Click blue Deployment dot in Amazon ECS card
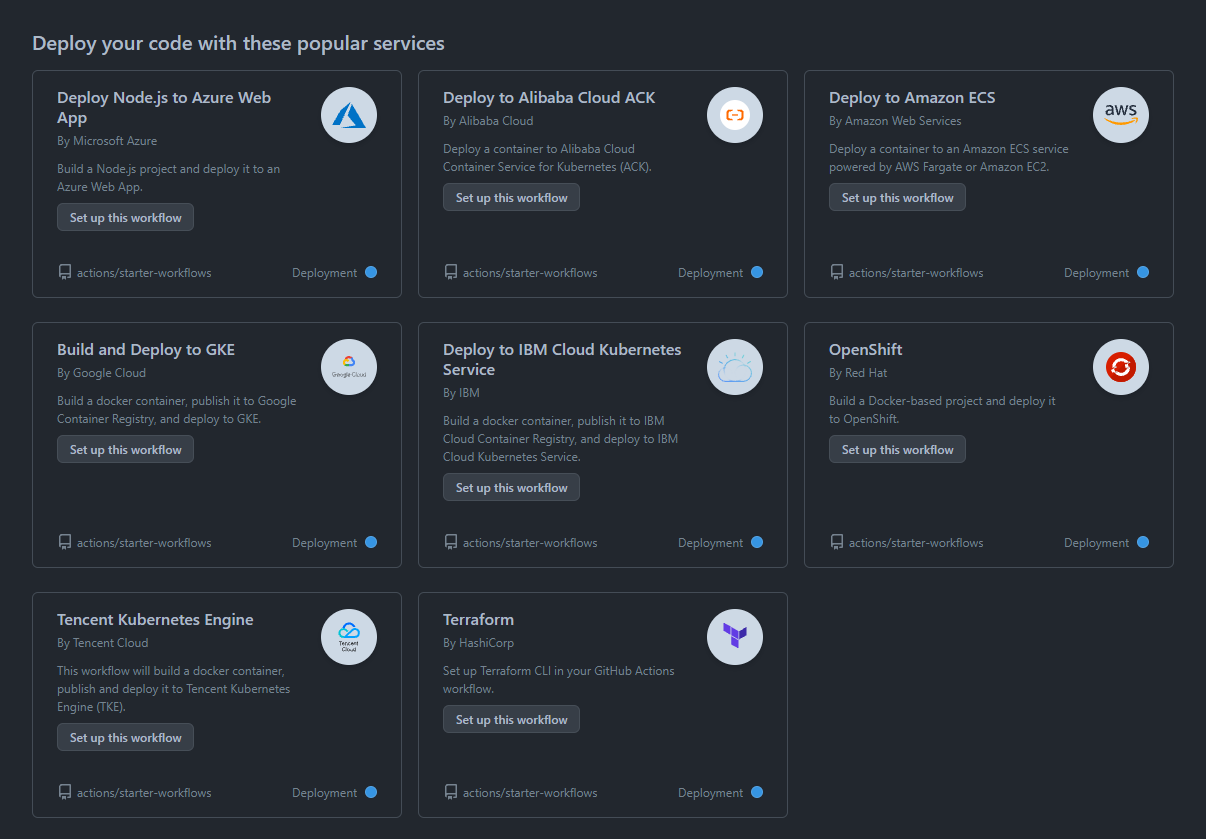 [1143, 272]
